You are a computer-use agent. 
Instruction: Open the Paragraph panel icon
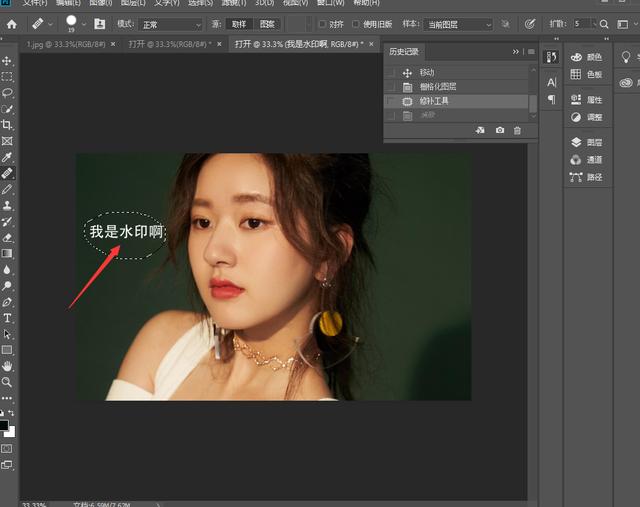[x=551, y=99]
